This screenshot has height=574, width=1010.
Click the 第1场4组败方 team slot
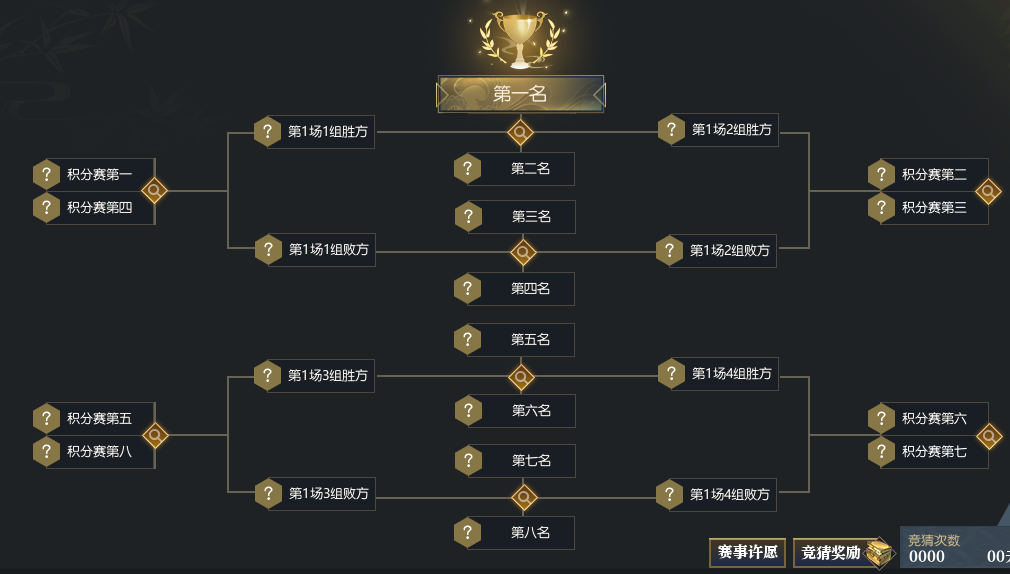click(716, 495)
